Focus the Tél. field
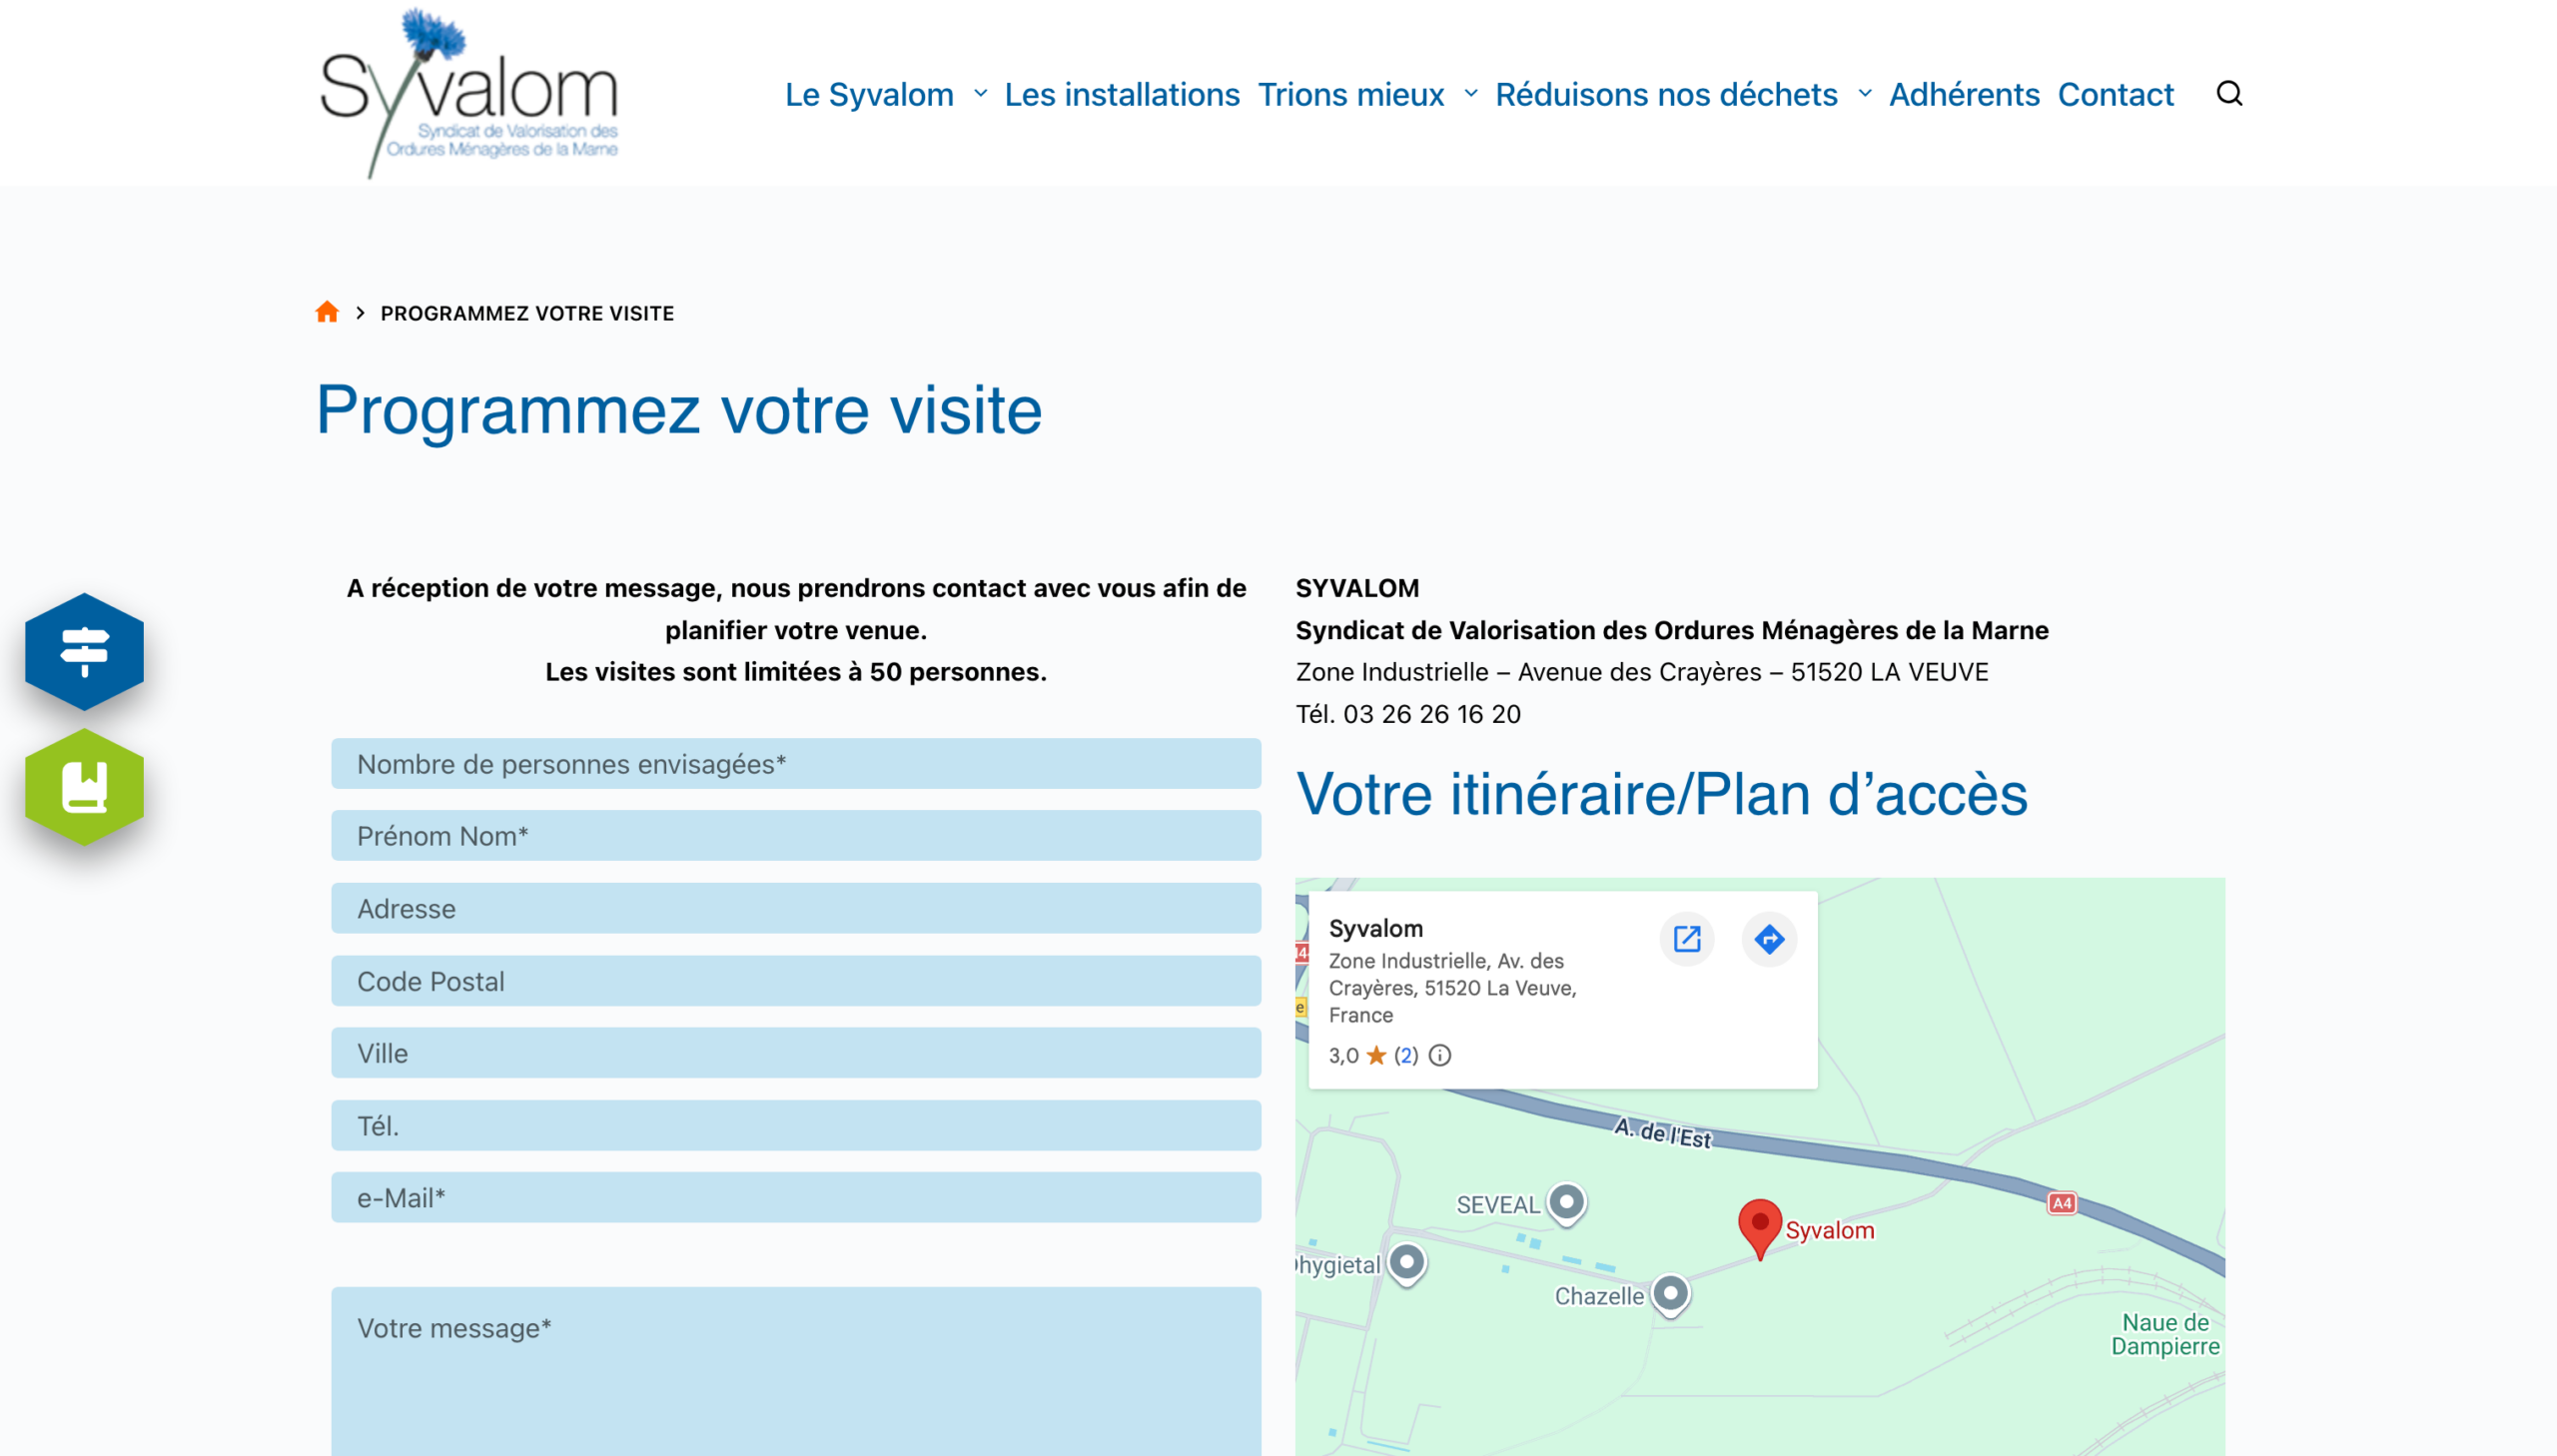 coord(796,1126)
